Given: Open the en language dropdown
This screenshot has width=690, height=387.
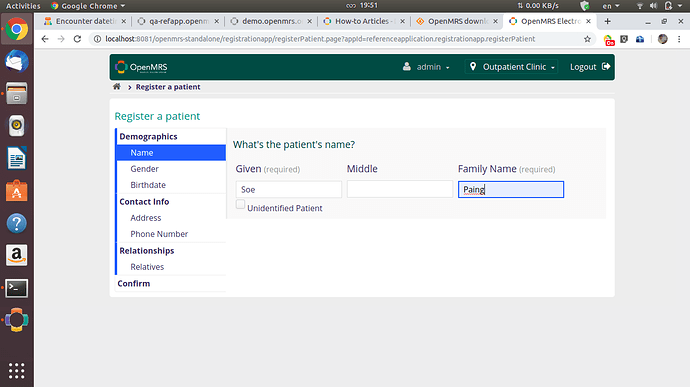Looking at the screenshot, I should coord(611,6).
